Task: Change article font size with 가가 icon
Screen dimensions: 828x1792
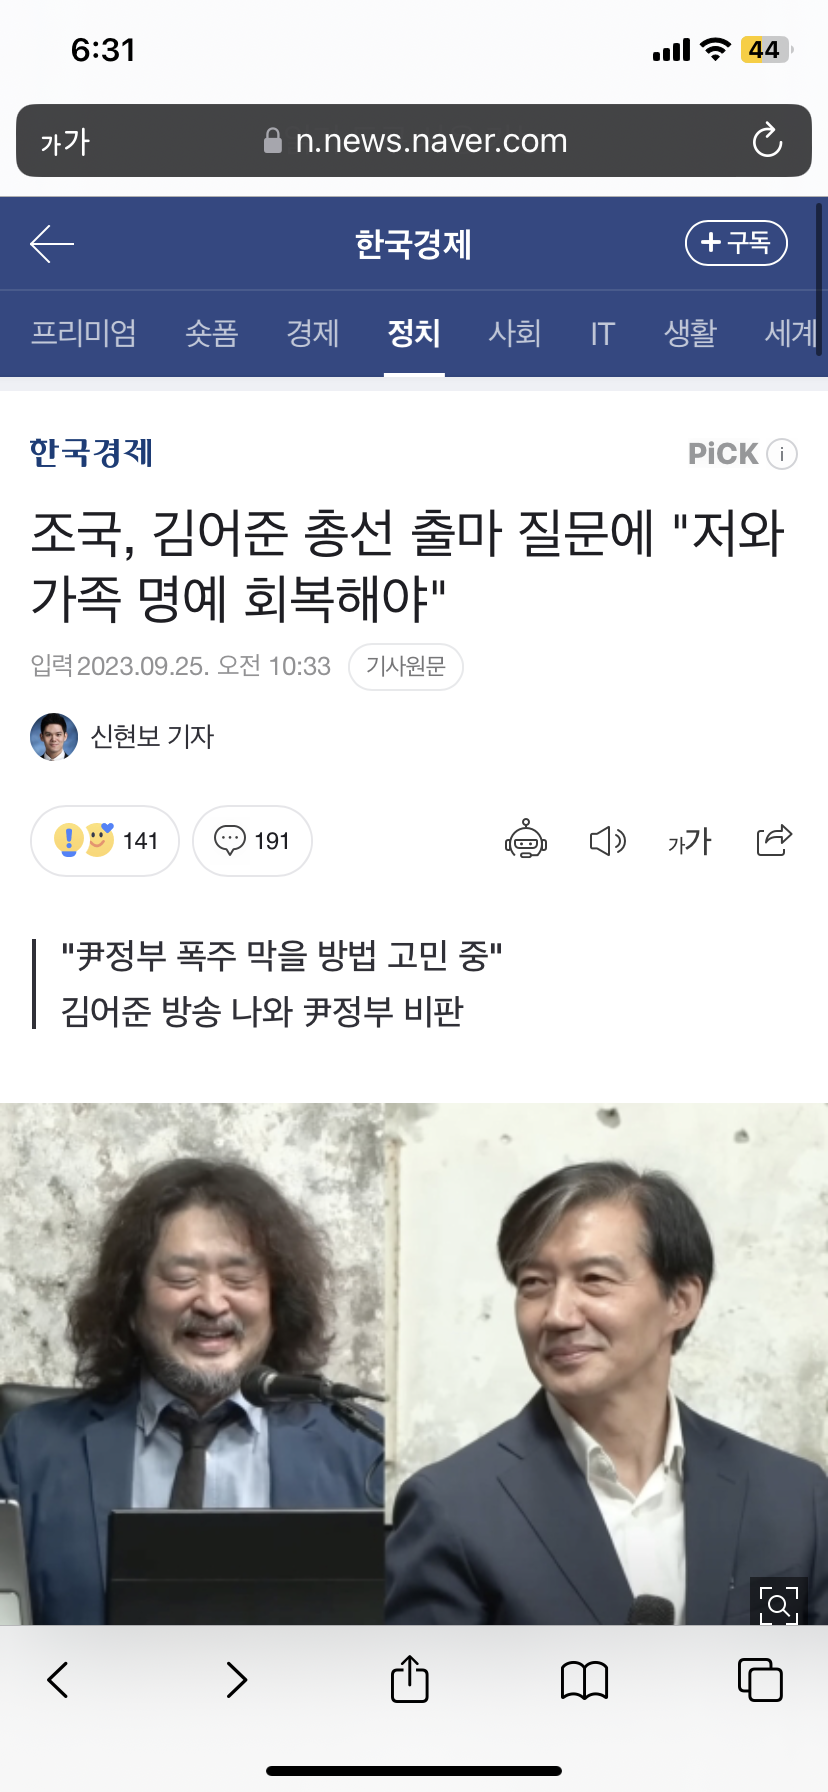Action: [x=689, y=841]
